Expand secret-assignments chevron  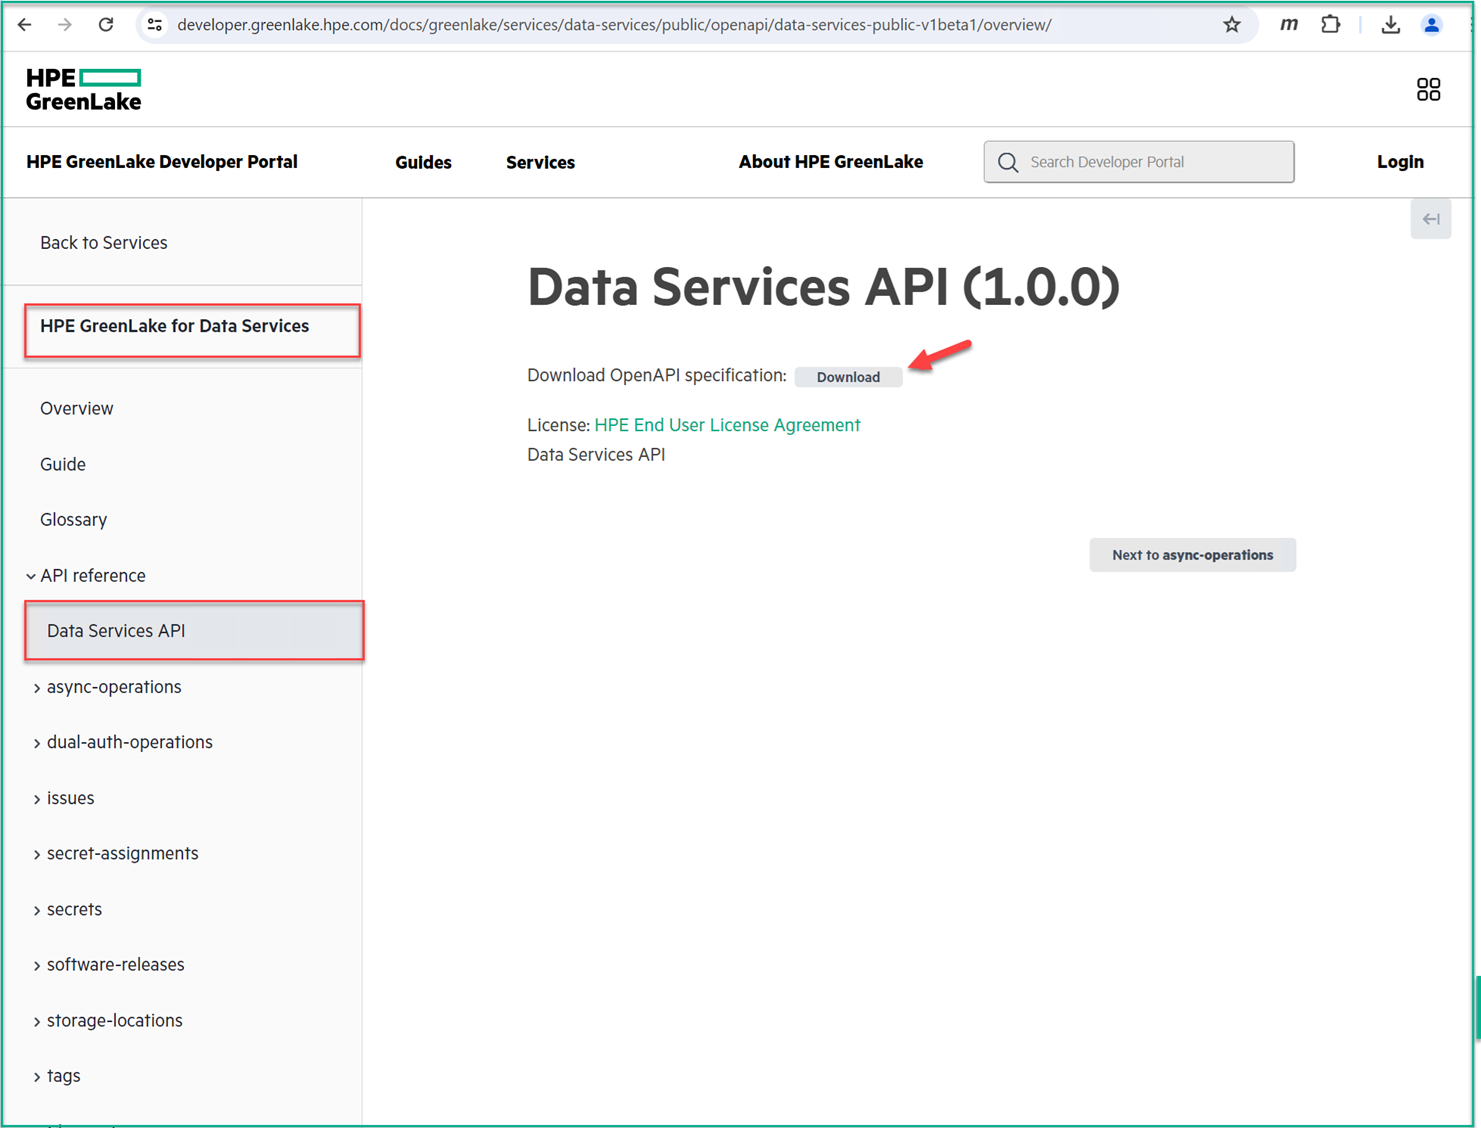coord(37,854)
